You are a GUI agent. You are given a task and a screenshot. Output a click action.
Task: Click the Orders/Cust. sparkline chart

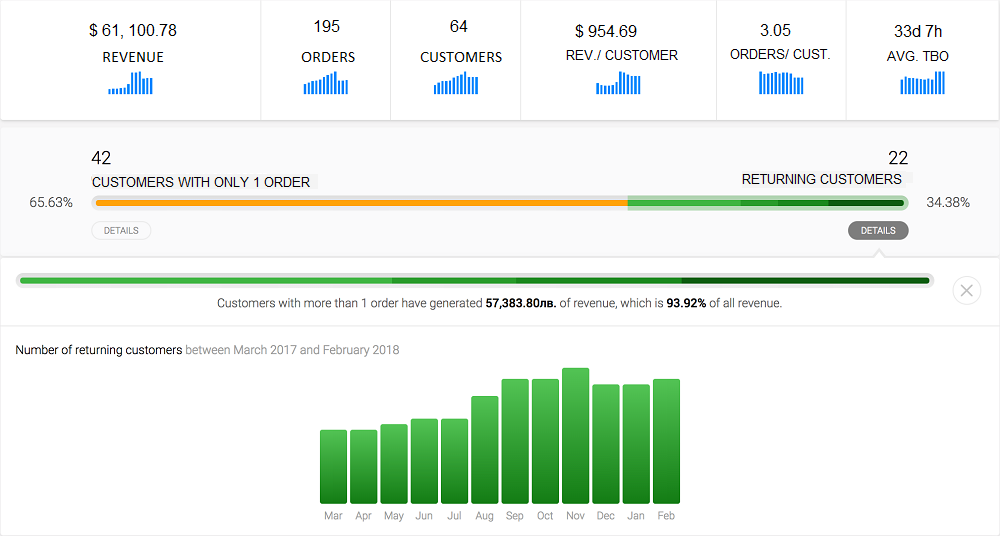[781, 84]
